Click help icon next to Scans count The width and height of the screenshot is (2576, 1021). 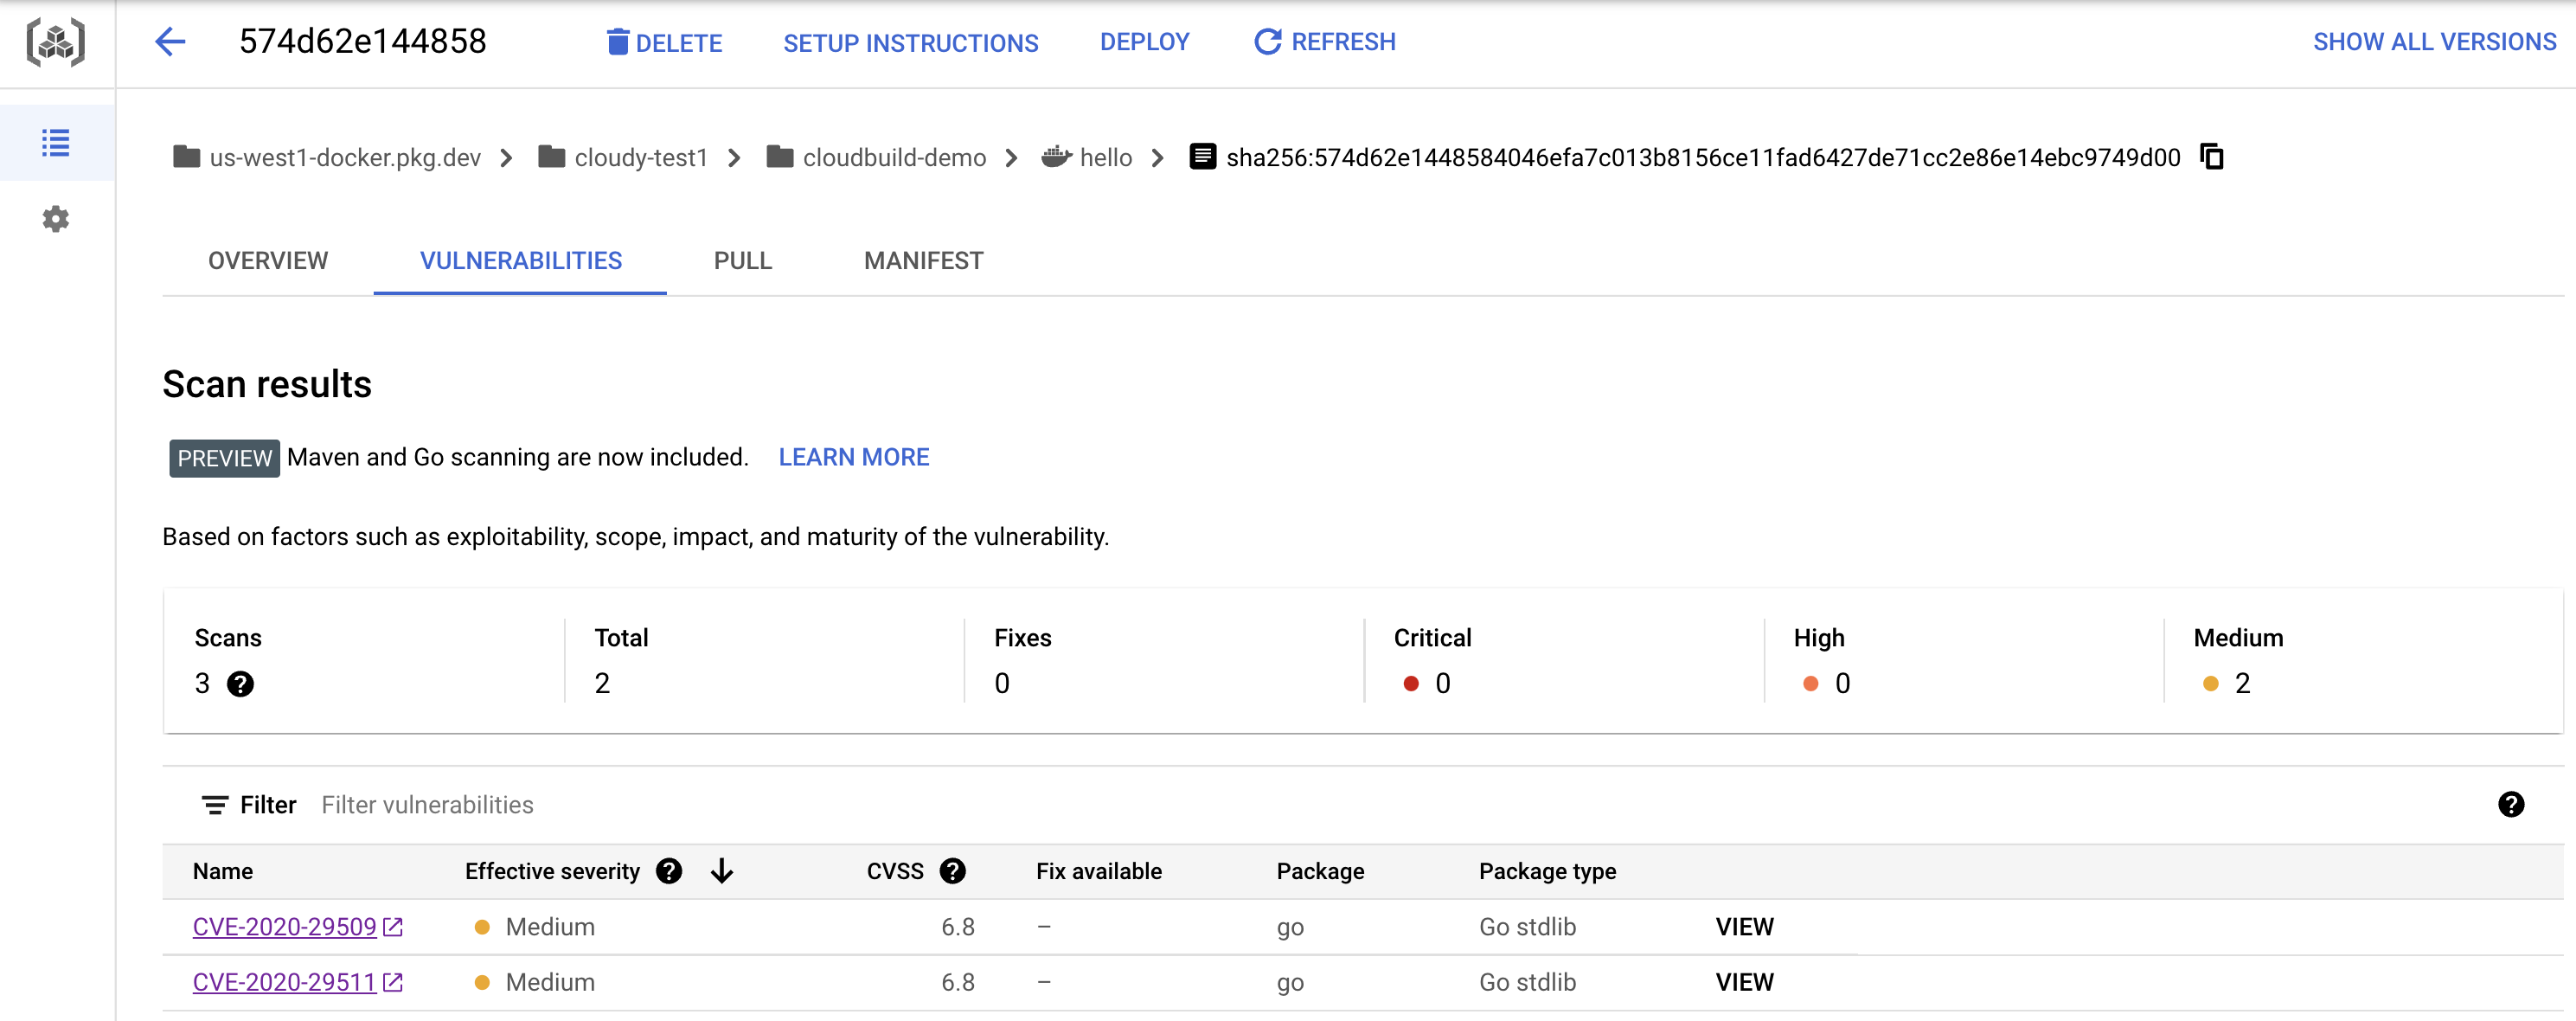click(240, 684)
